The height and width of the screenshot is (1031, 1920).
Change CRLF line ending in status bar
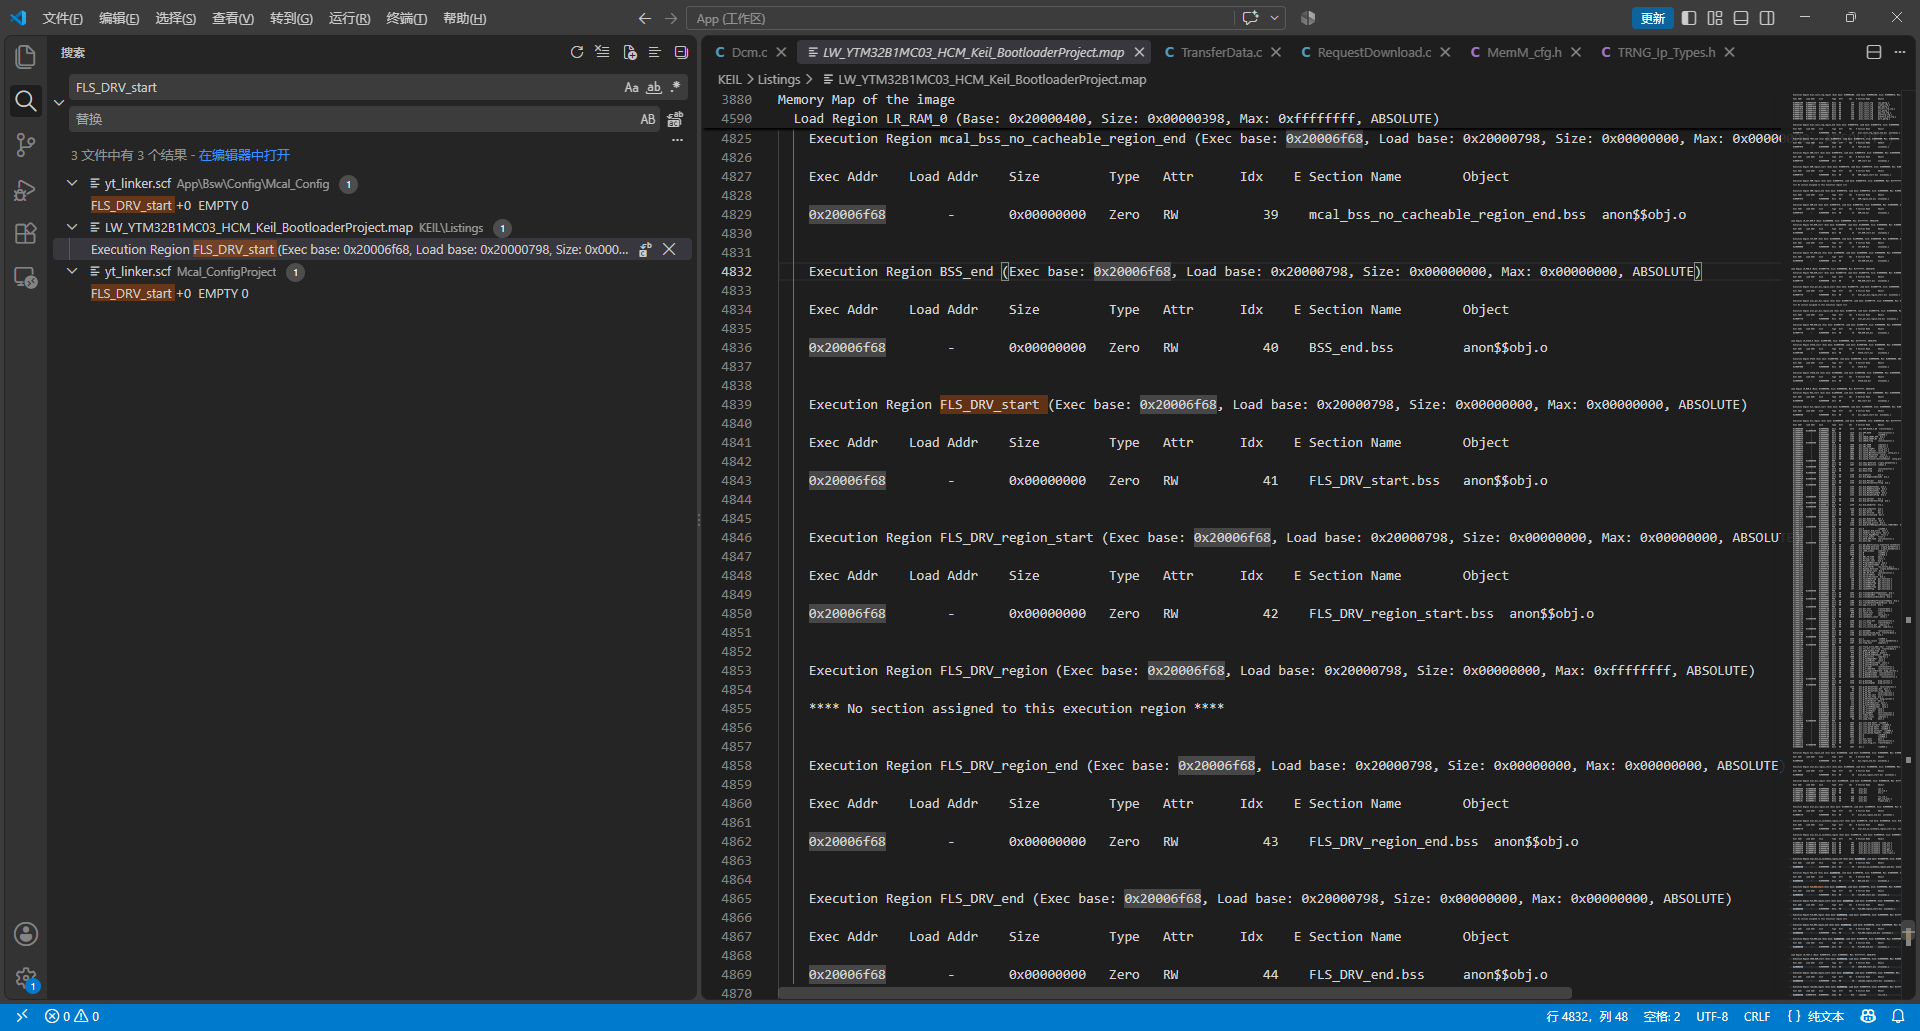pyautogui.click(x=1757, y=1016)
